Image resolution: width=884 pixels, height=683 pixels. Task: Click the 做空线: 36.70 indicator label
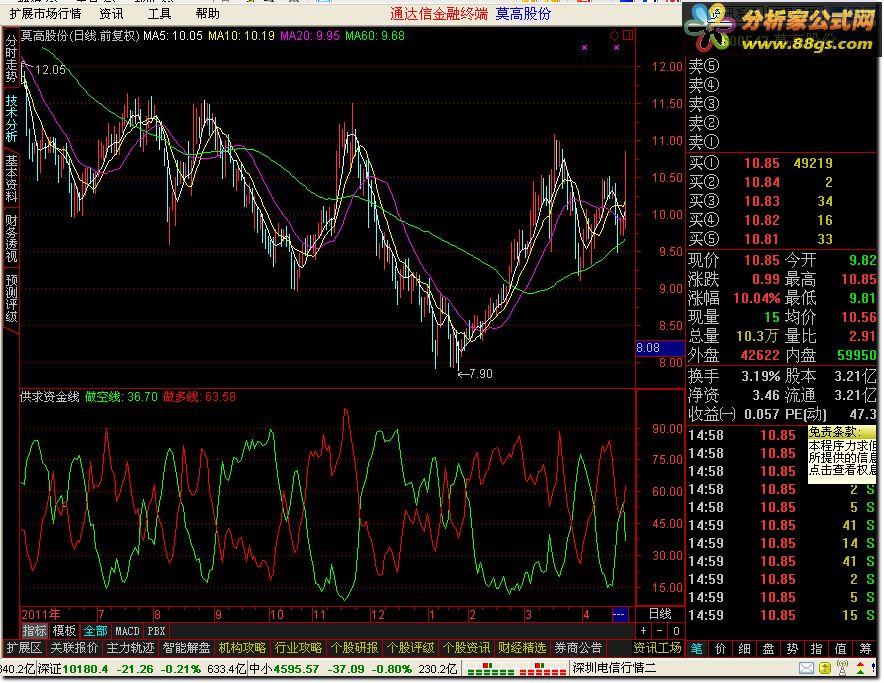coord(121,396)
